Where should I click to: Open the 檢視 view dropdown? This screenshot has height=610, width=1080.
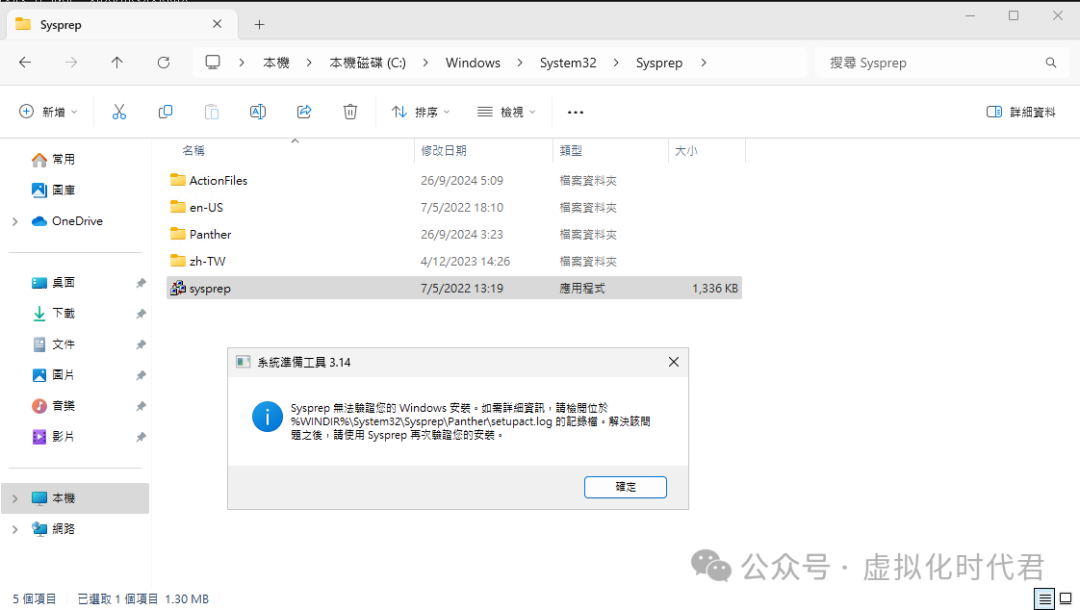click(x=506, y=112)
